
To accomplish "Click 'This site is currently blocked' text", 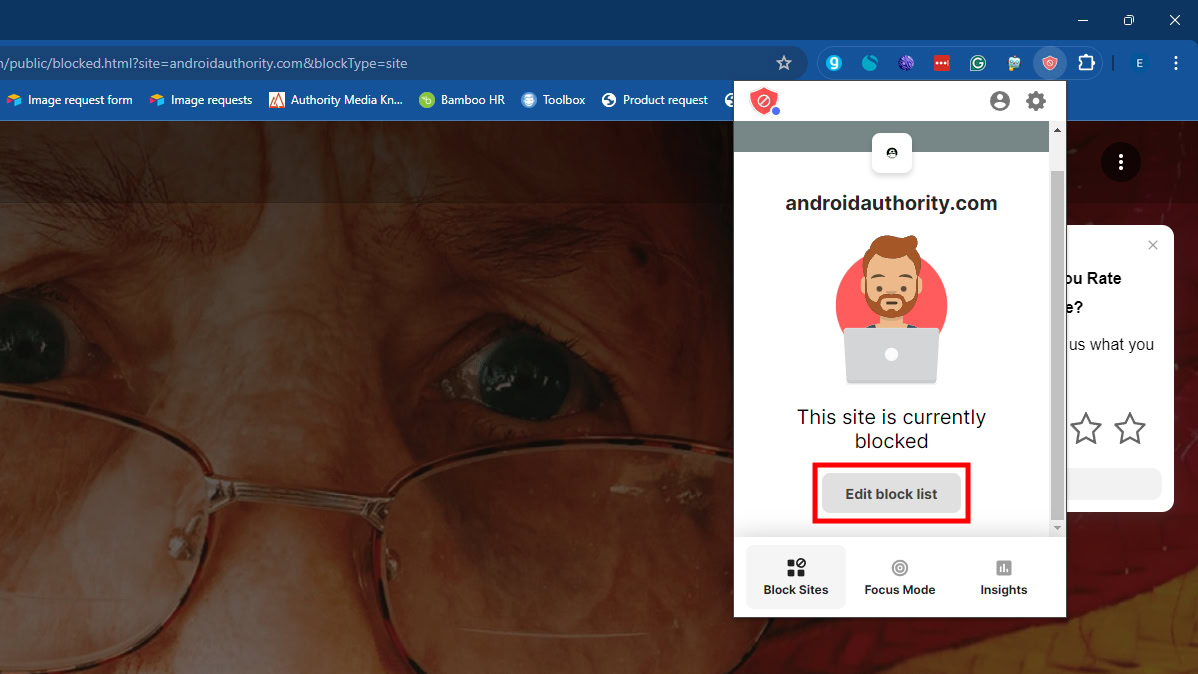I will (x=891, y=429).
